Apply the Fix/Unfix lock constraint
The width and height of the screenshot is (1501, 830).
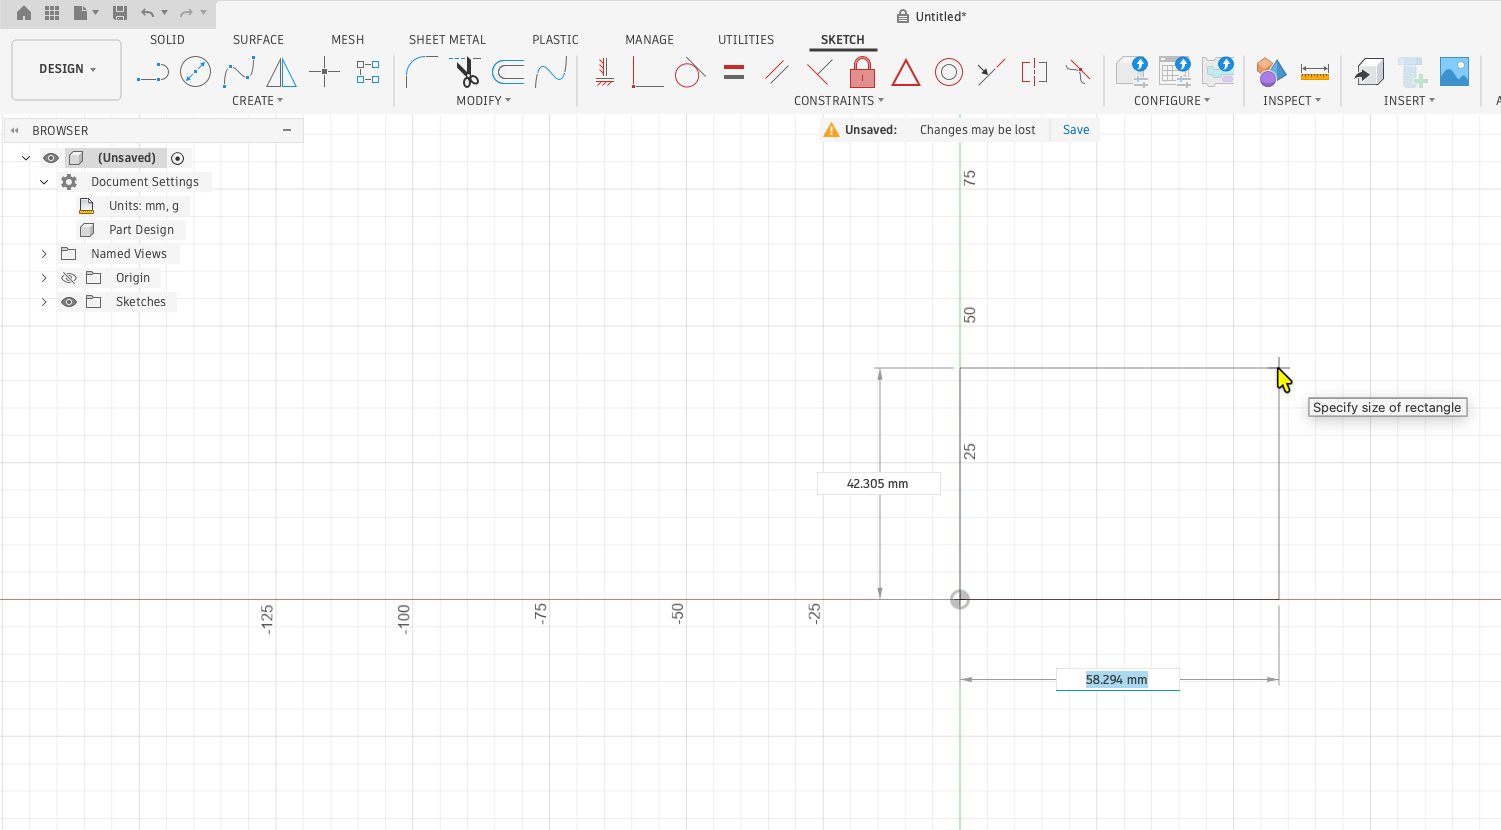tap(862, 72)
